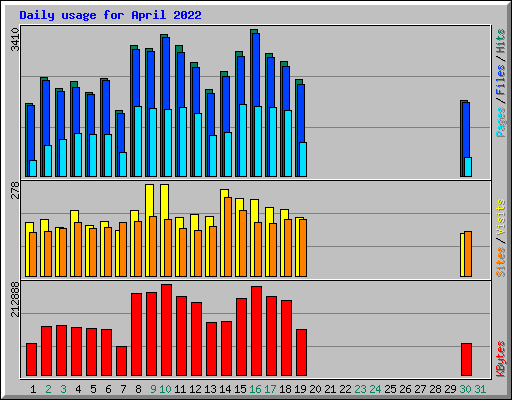Click day 15 on the date axis

coord(240,389)
